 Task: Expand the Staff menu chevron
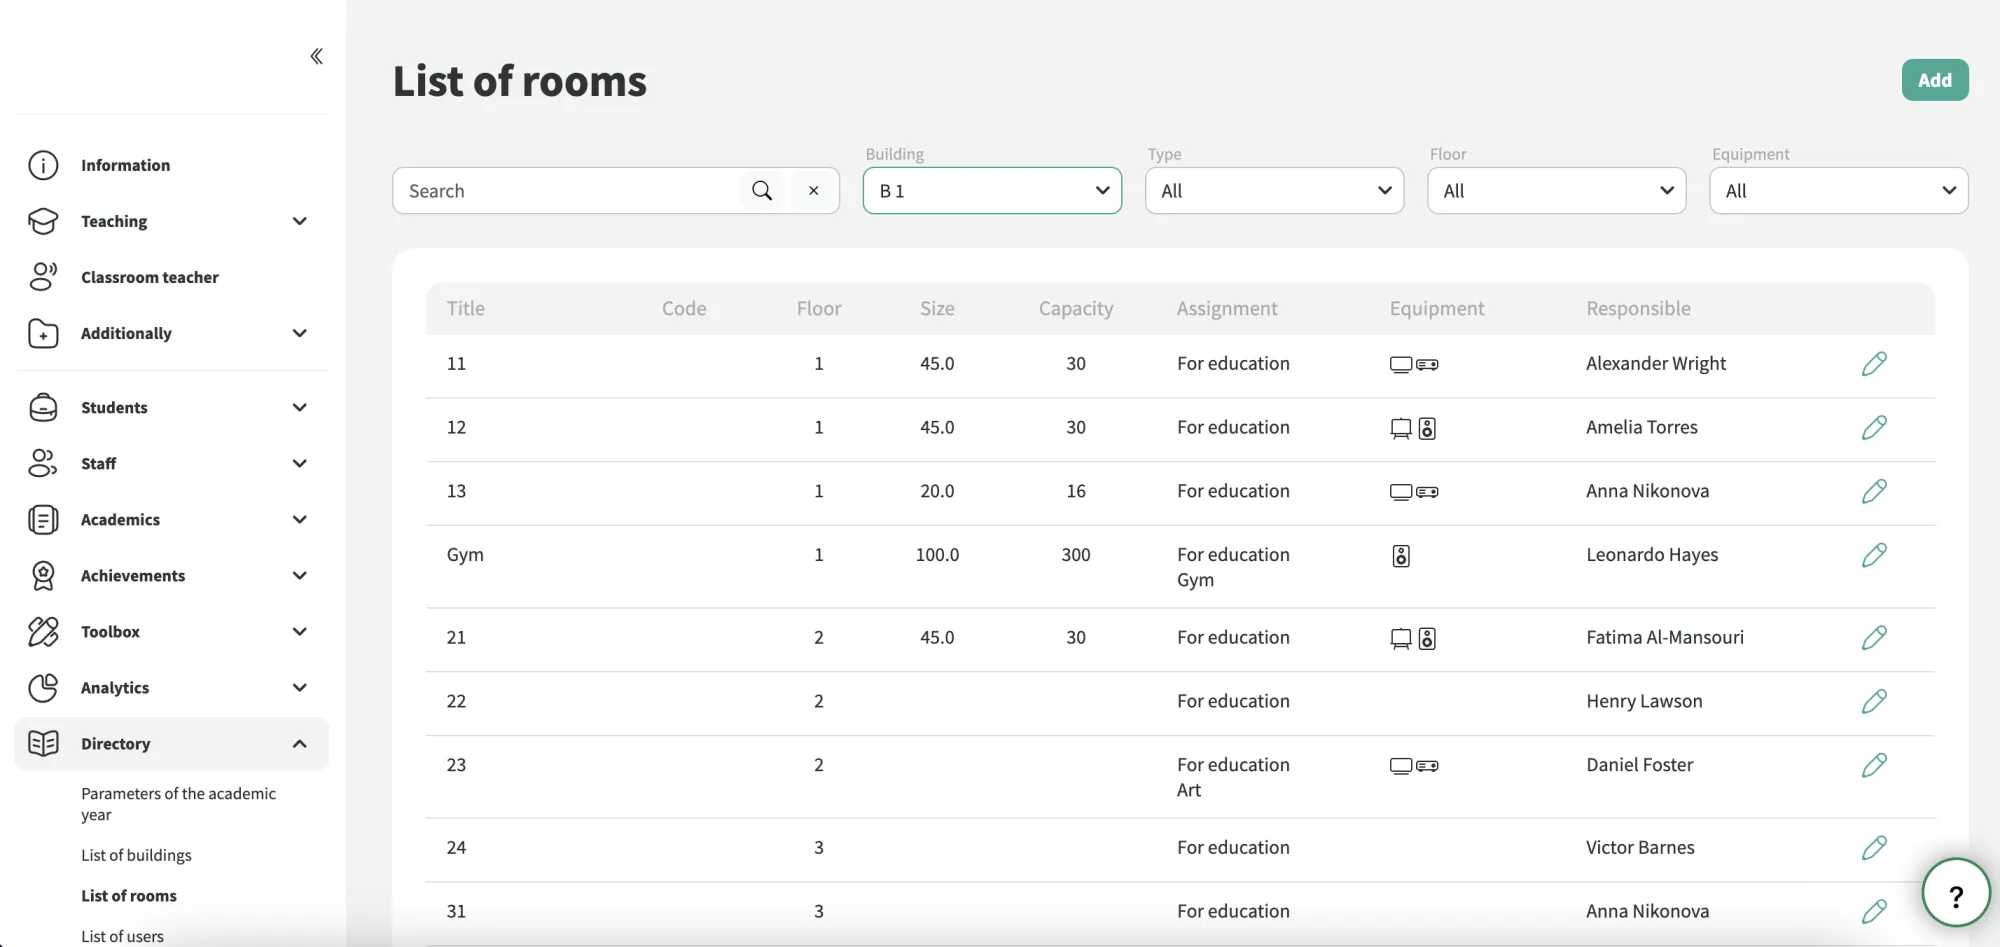point(299,463)
